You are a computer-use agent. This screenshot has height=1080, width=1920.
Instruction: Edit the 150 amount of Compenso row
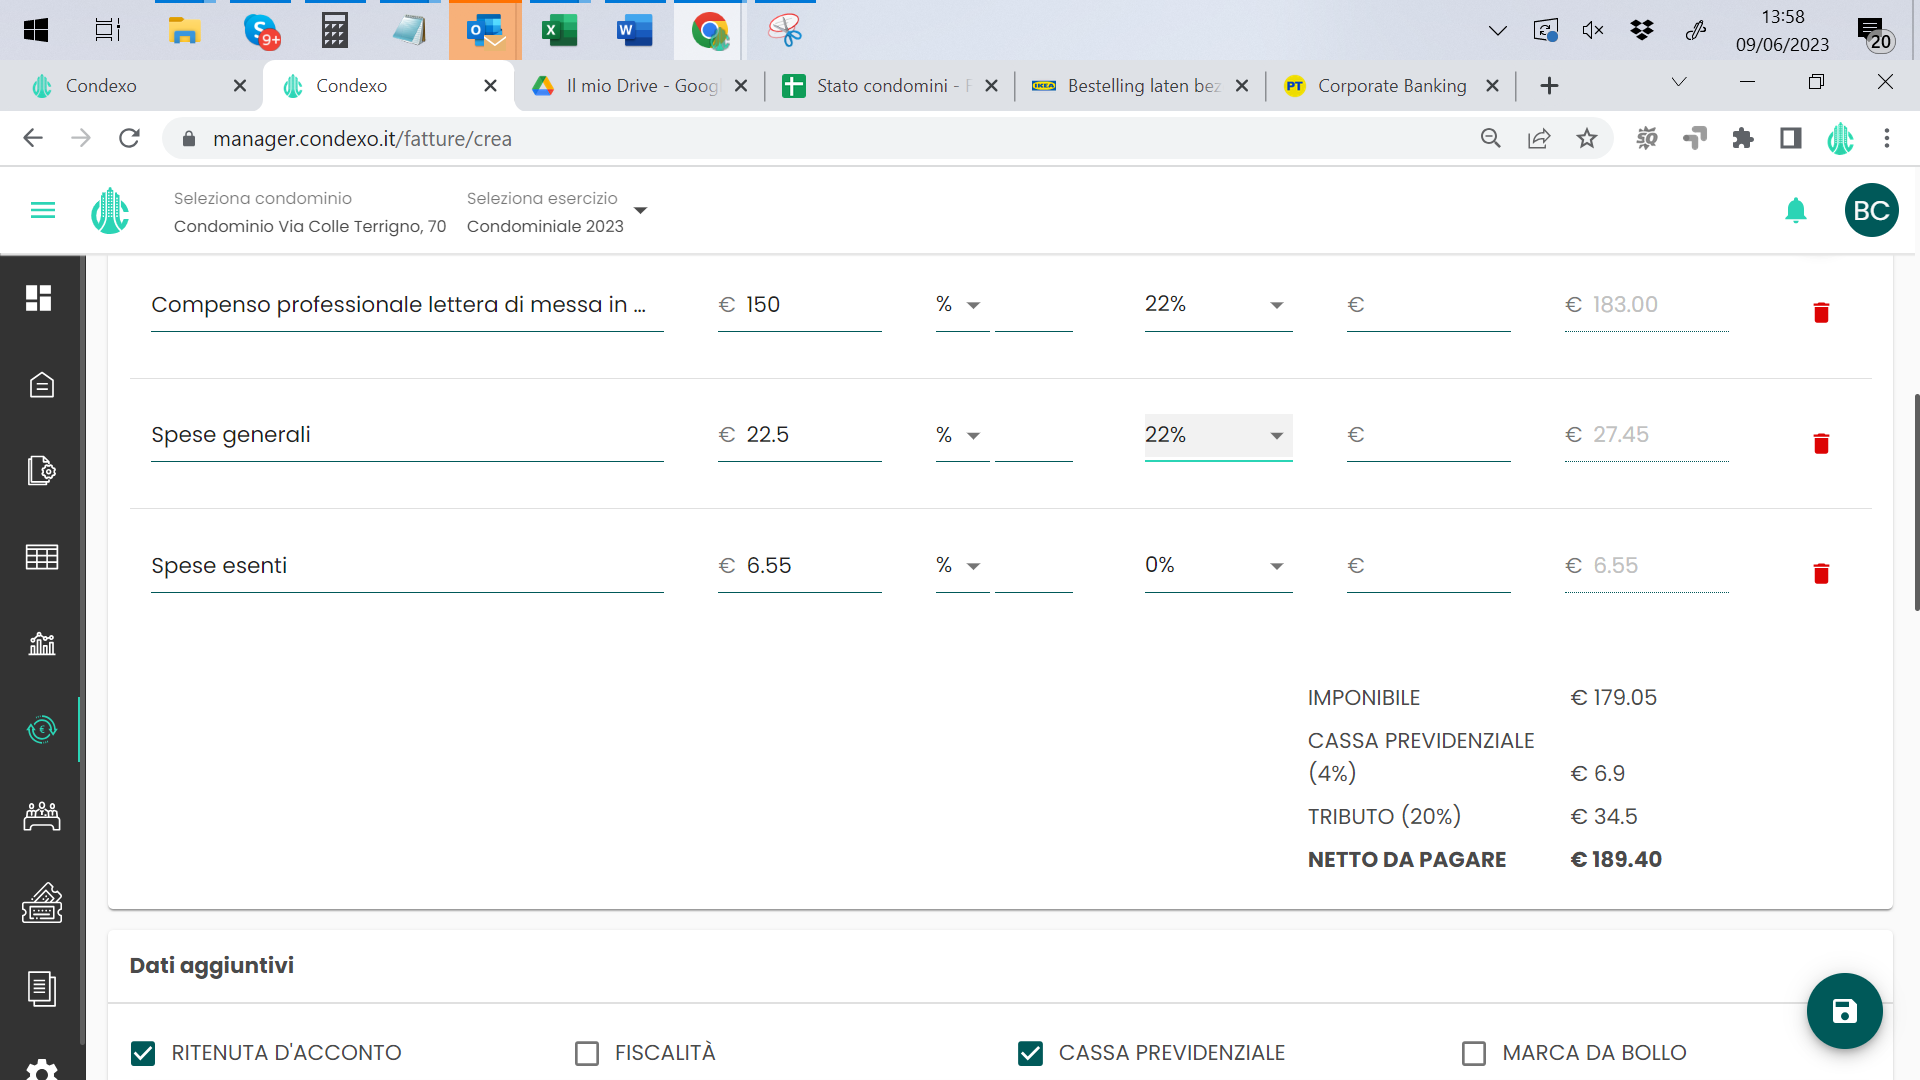click(799, 305)
